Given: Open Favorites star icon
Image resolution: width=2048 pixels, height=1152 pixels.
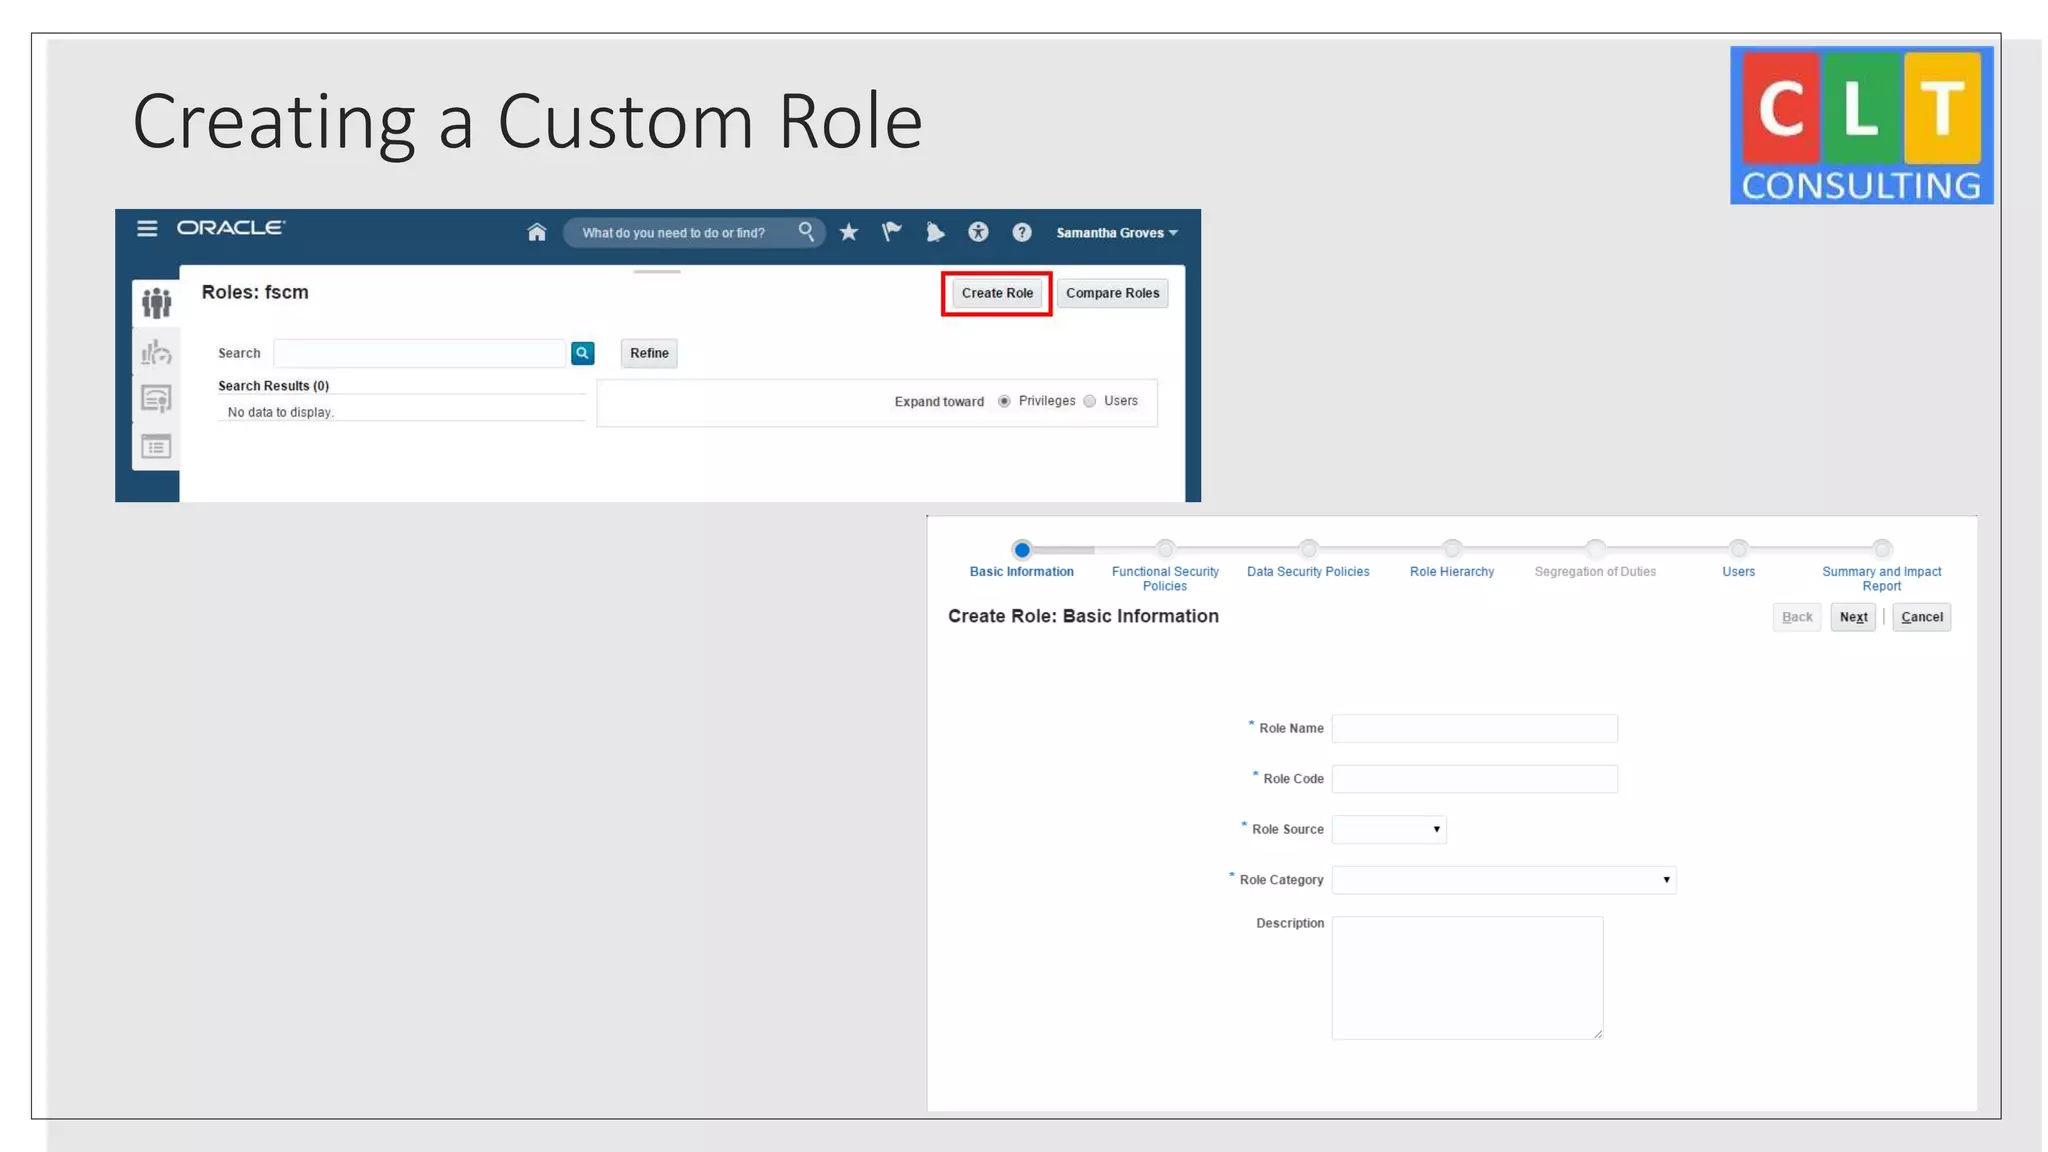Looking at the screenshot, I should (x=849, y=233).
